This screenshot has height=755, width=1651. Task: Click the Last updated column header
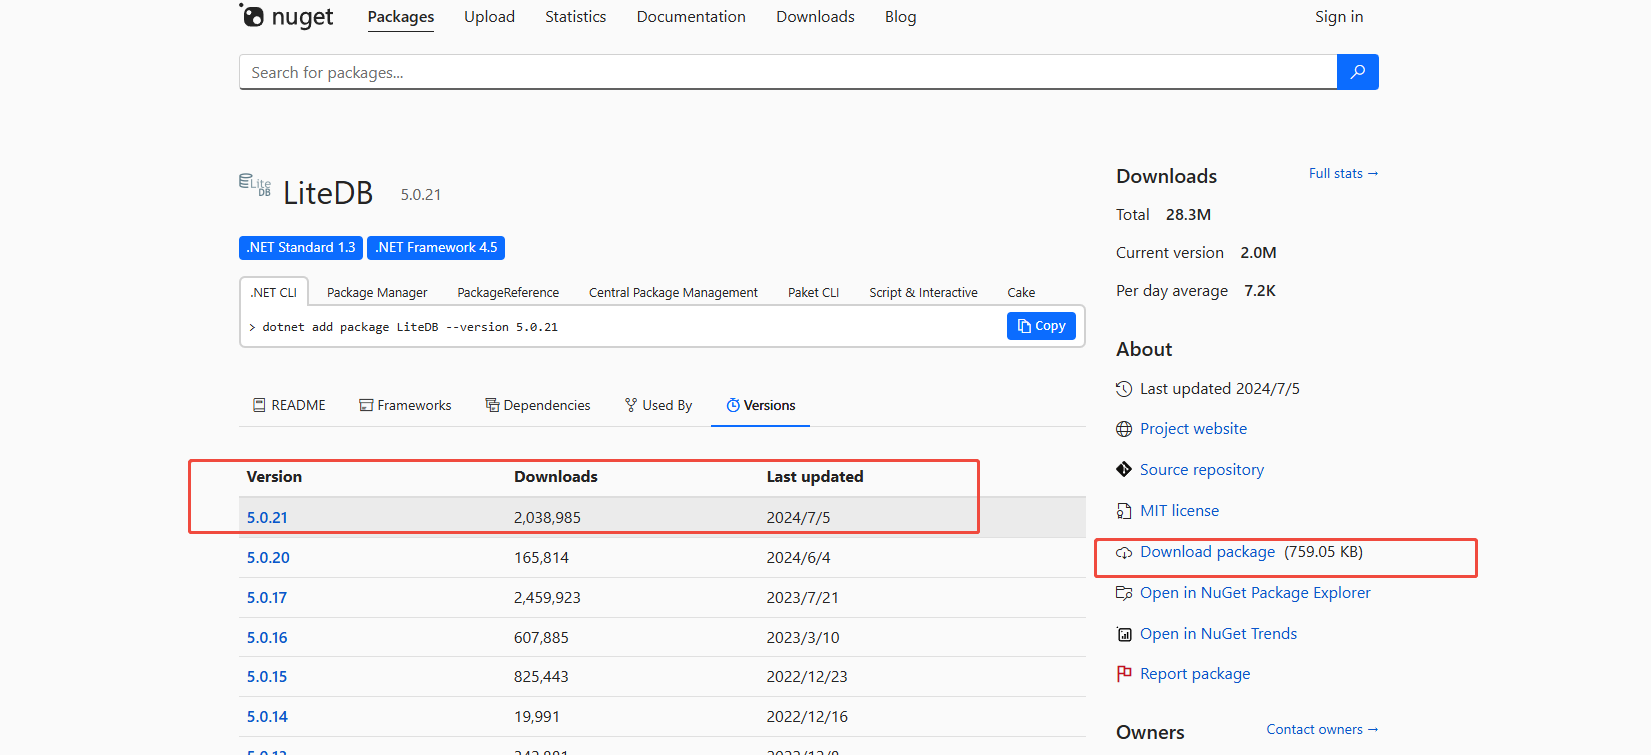[x=815, y=477]
